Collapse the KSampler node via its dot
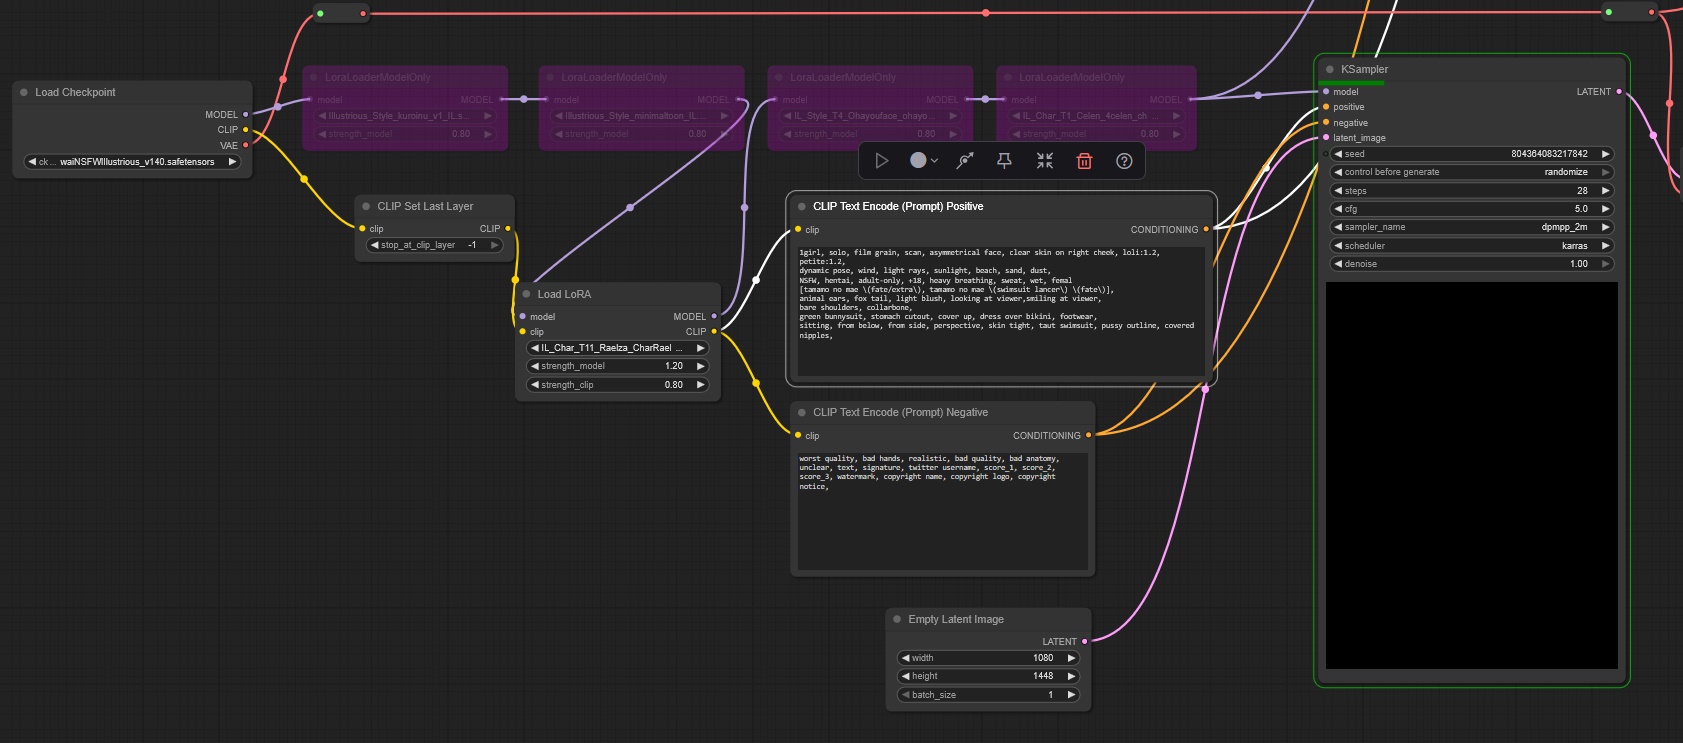The image size is (1683, 743). [x=1329, y=70]
